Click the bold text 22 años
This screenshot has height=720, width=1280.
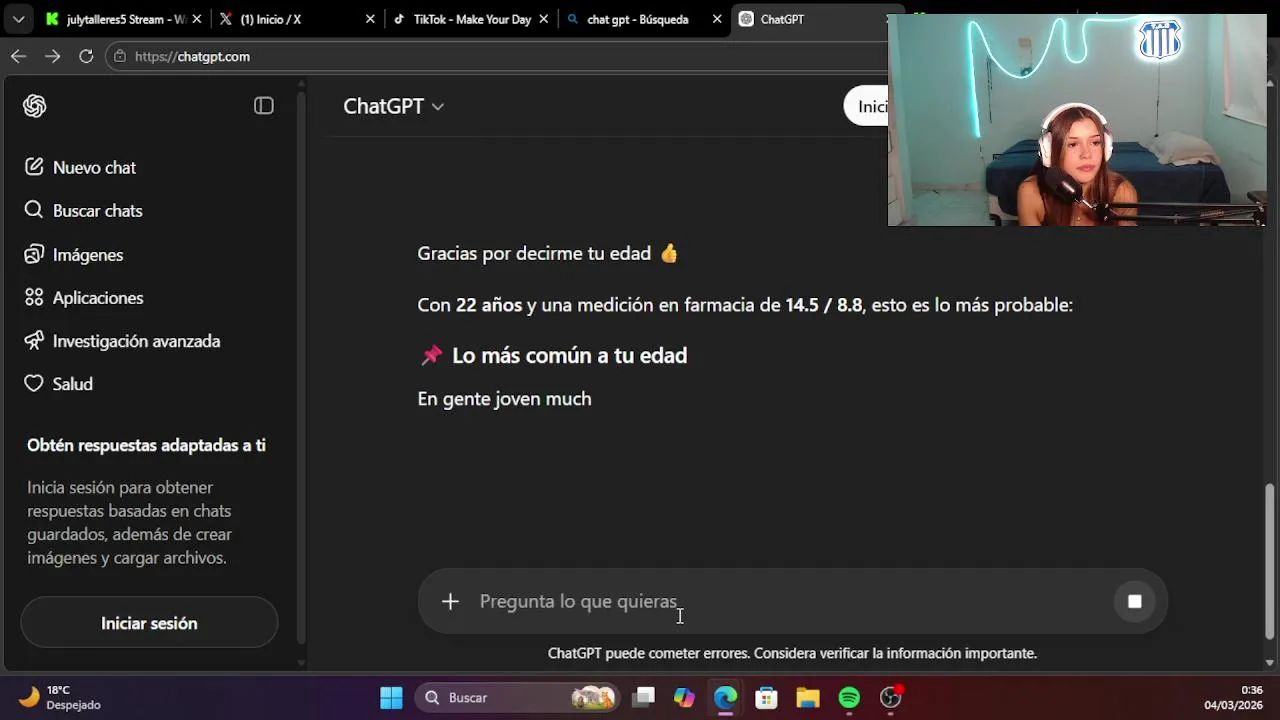489,305
